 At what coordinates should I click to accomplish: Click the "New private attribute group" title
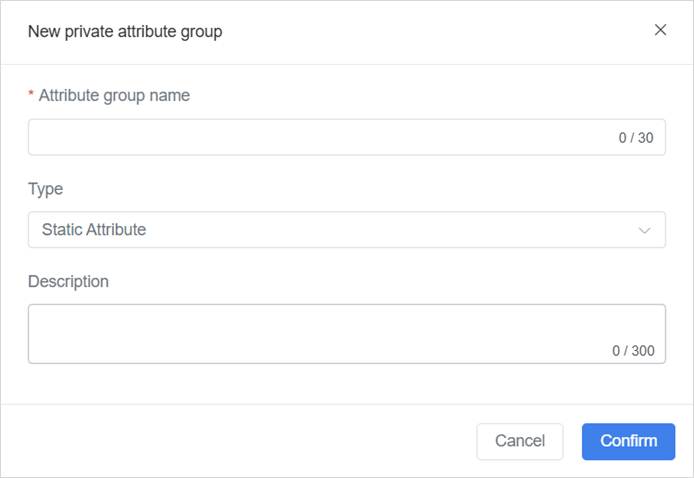[x=125, y=32]
